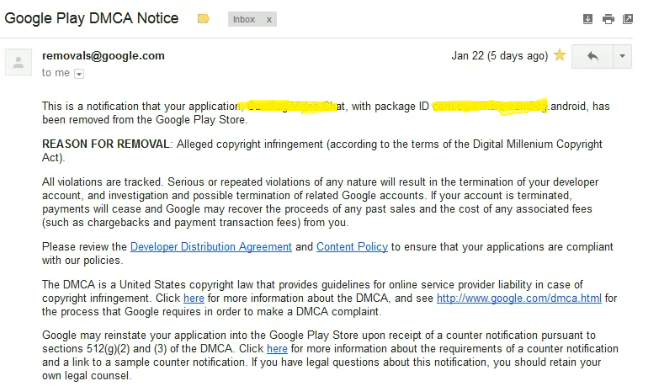
Task: Click the Inbox label tag
Action: (x=244, y=19)
